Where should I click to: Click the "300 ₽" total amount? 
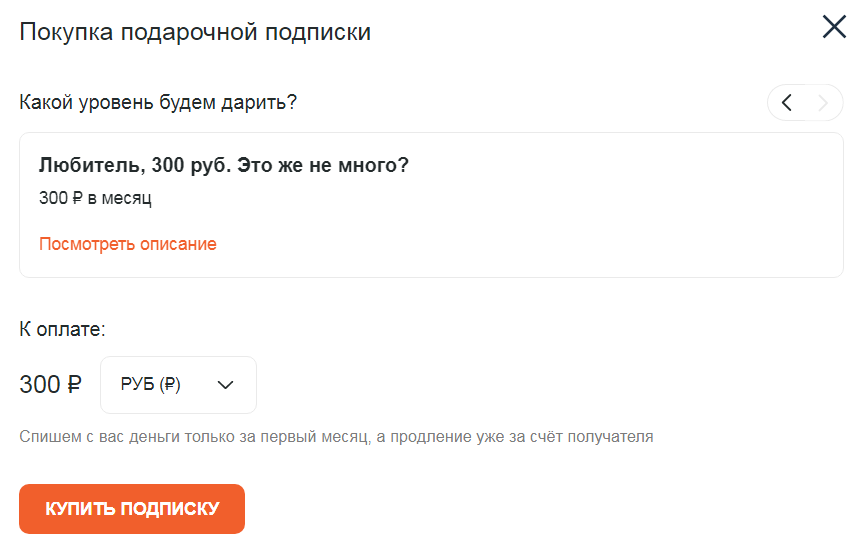[50, 385]
